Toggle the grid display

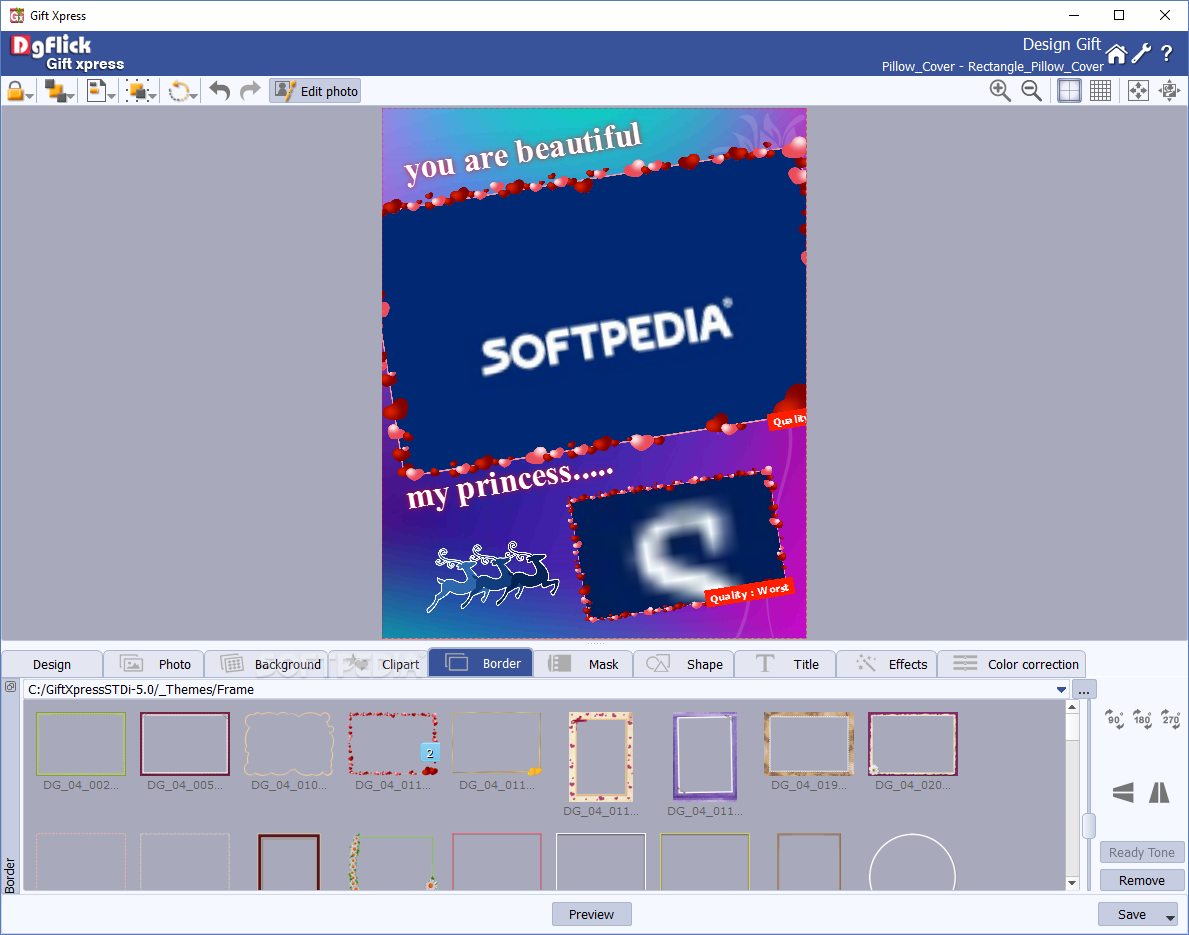[x=1100, y=91]
